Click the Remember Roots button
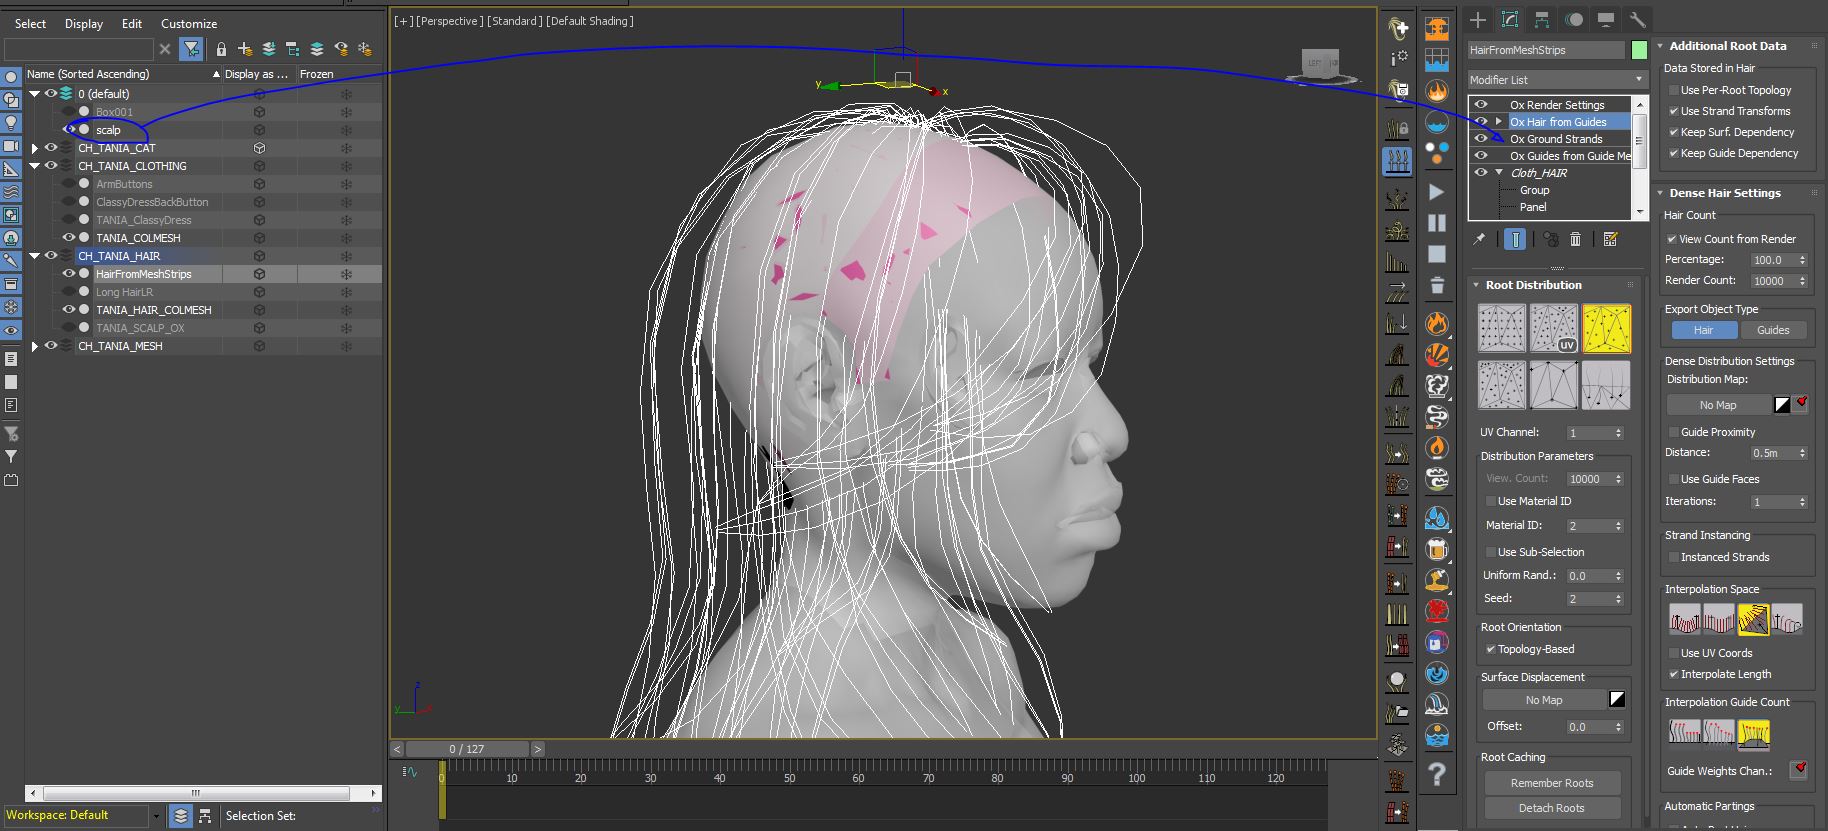The image size is (1828, 831). (x=1551, y=783)
